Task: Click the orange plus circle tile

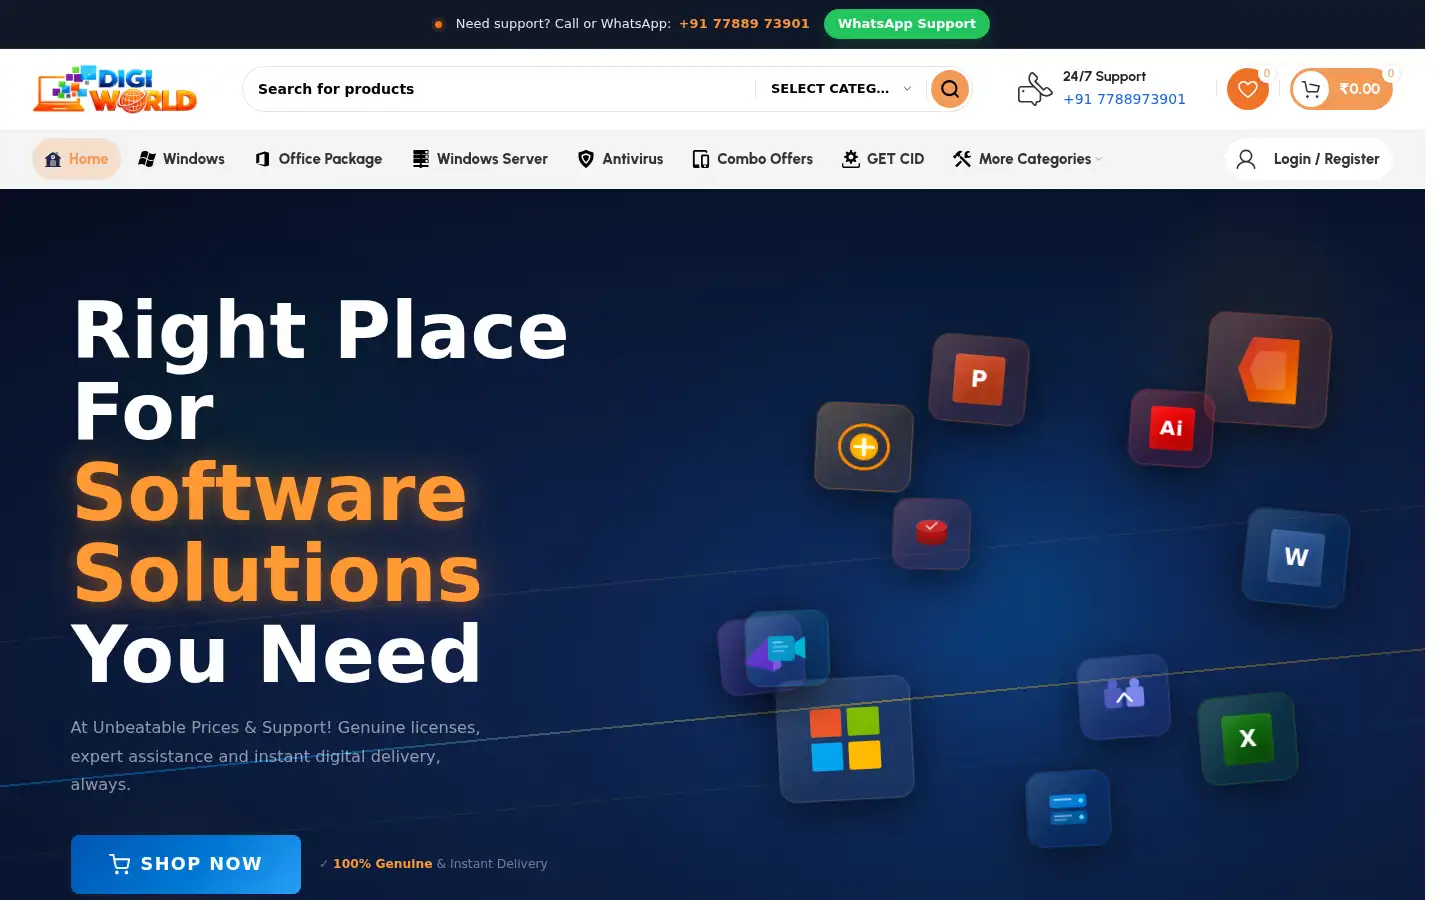Action: click(864, 447)
